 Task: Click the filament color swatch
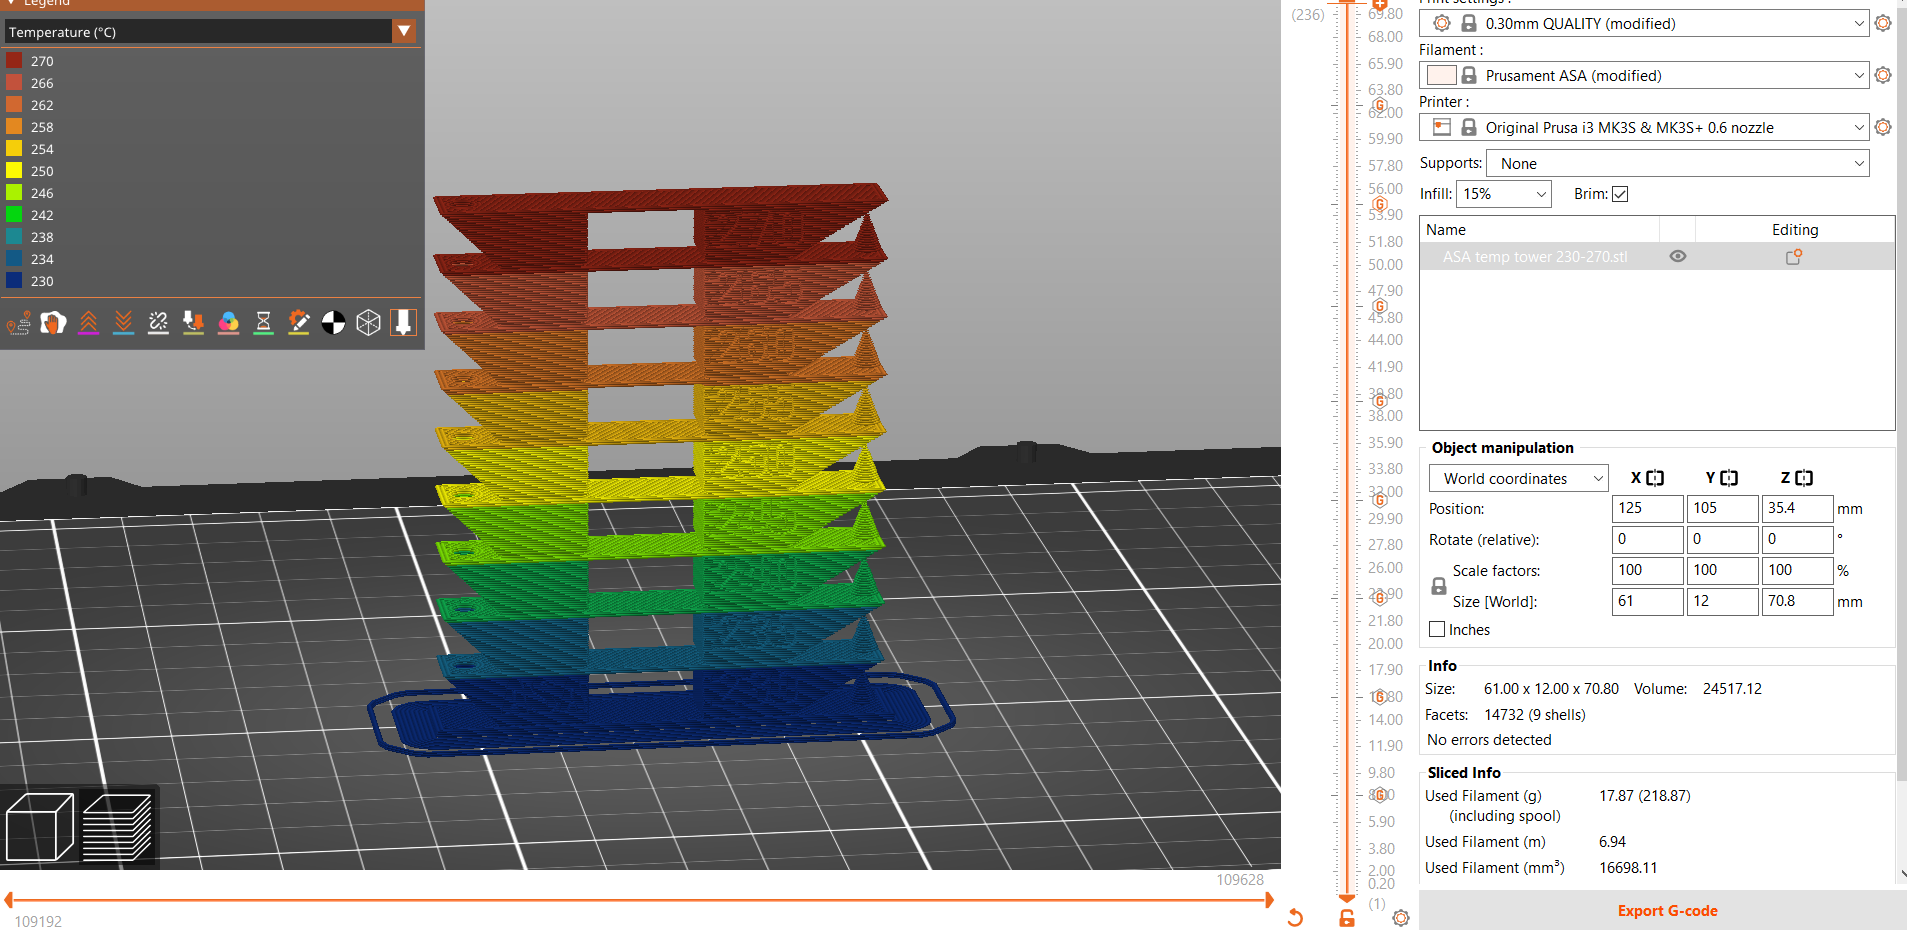click(x=1441, y=75)
